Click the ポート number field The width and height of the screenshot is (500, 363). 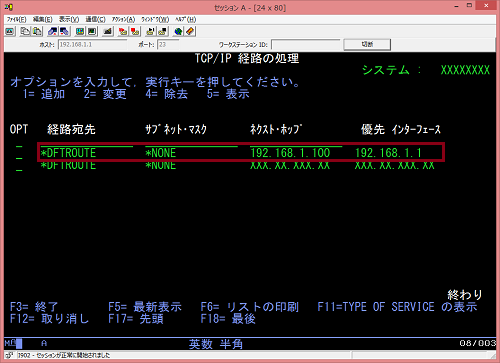click(168, 44)
